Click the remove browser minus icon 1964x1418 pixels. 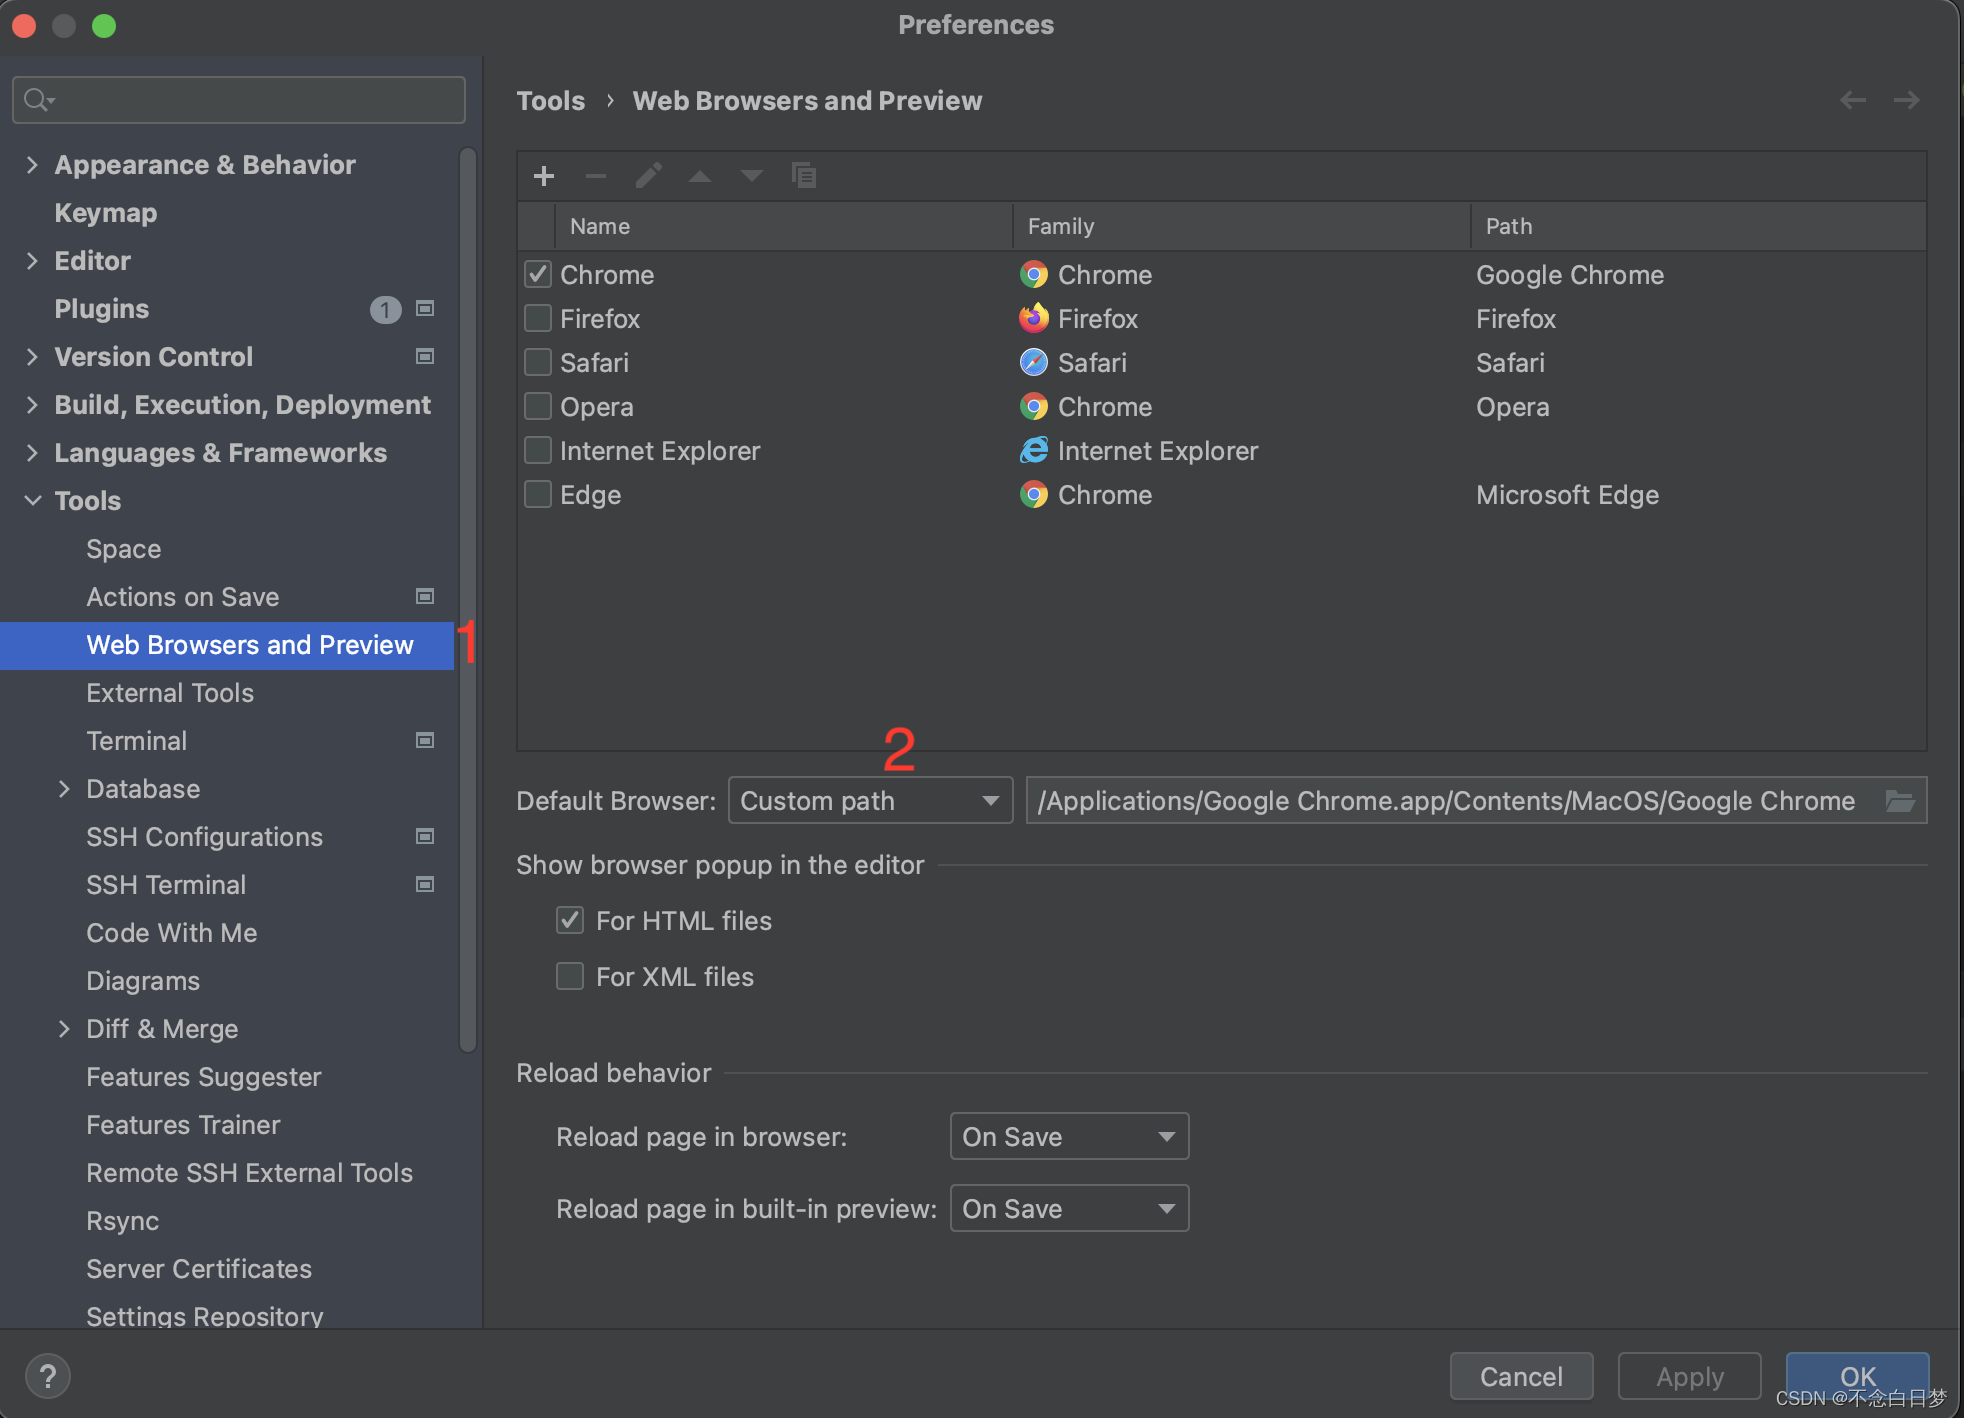click(x=596, y=176)
